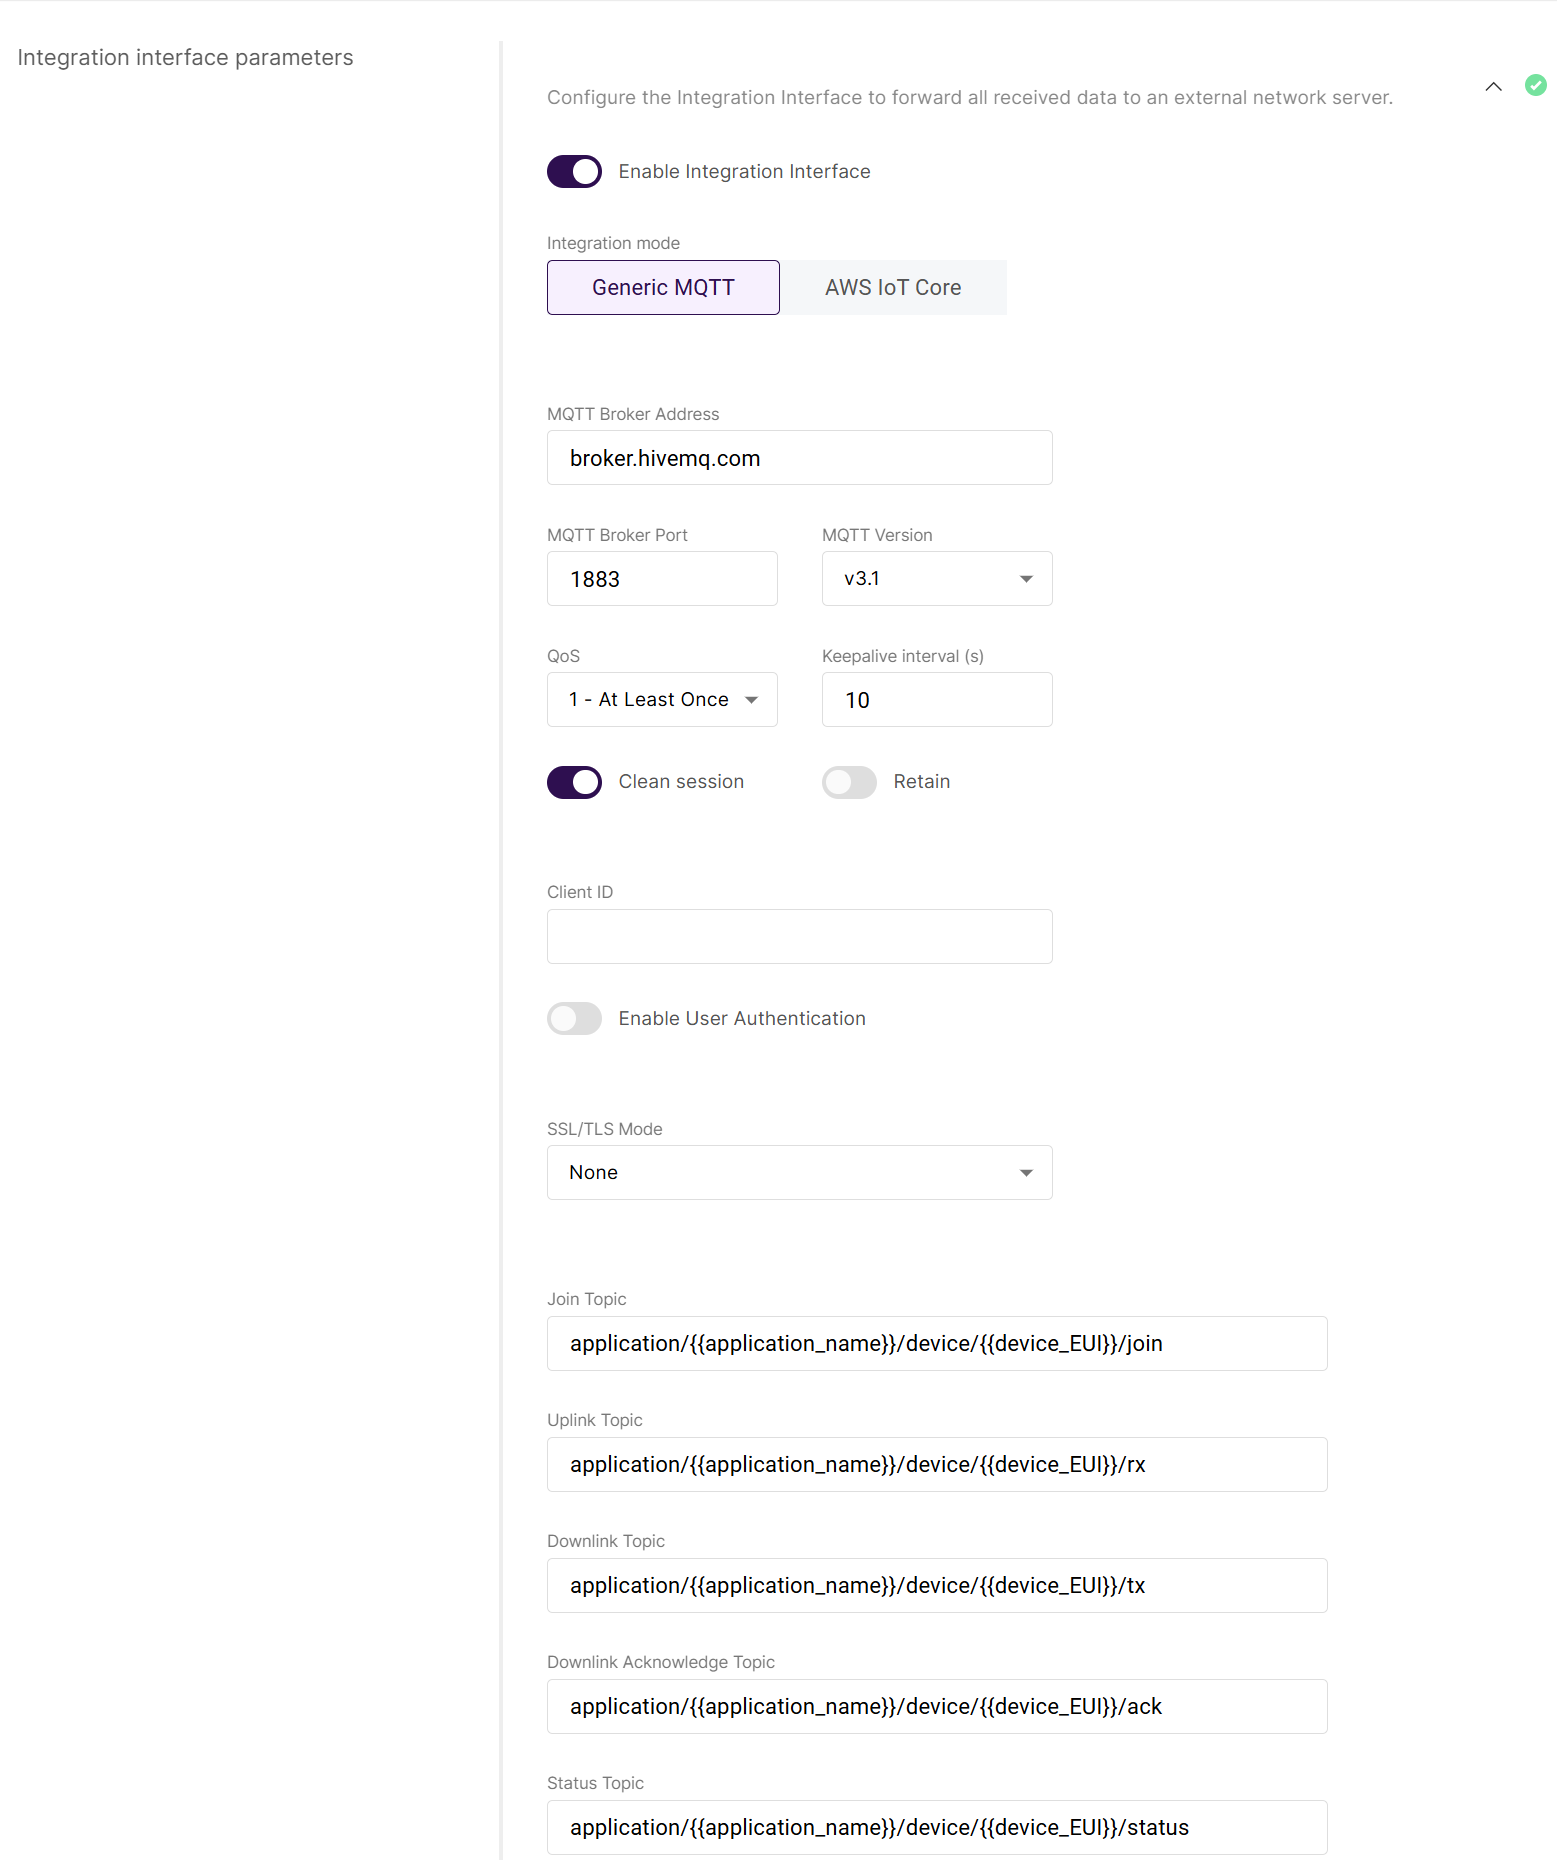
Task: Click the empty Client ID field
Action: point(799,937)
